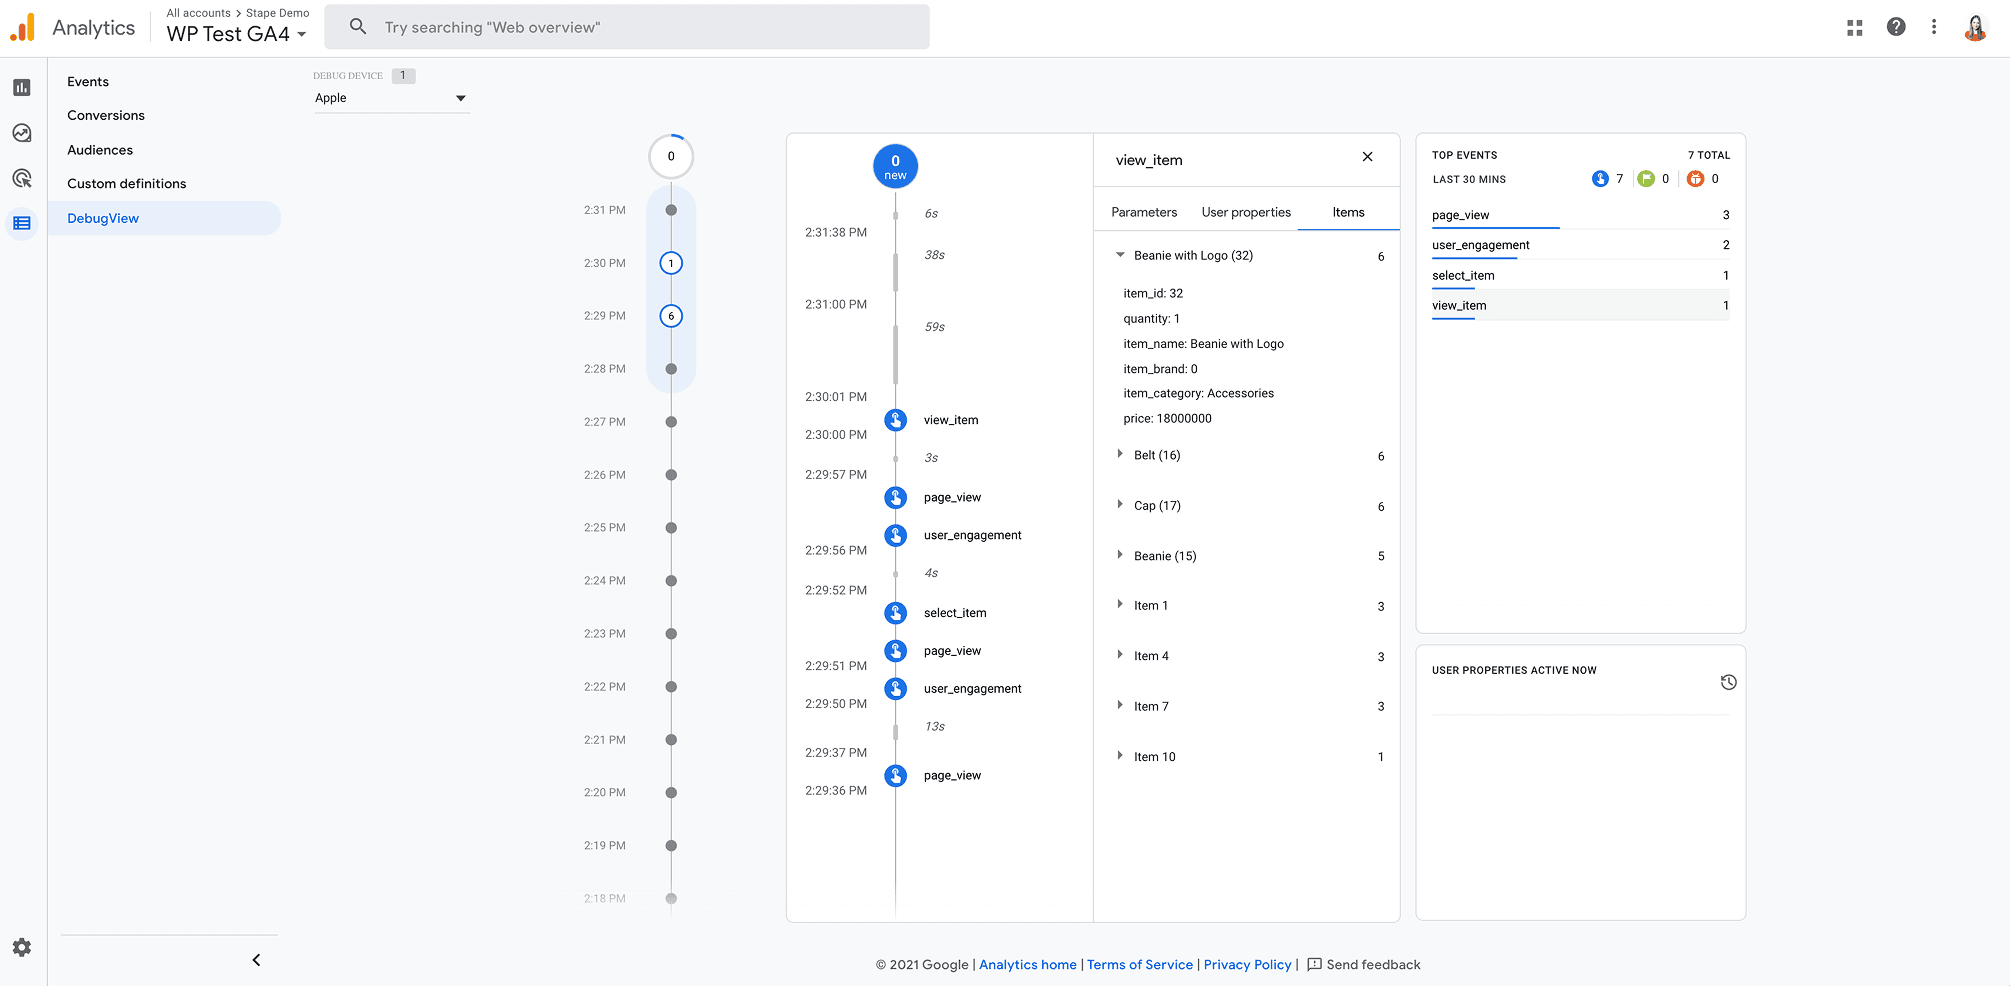This screenshot has height=986, width=2010.
Task: Open the Advertising icon in the left sidebar
Action: click(21, 178)
